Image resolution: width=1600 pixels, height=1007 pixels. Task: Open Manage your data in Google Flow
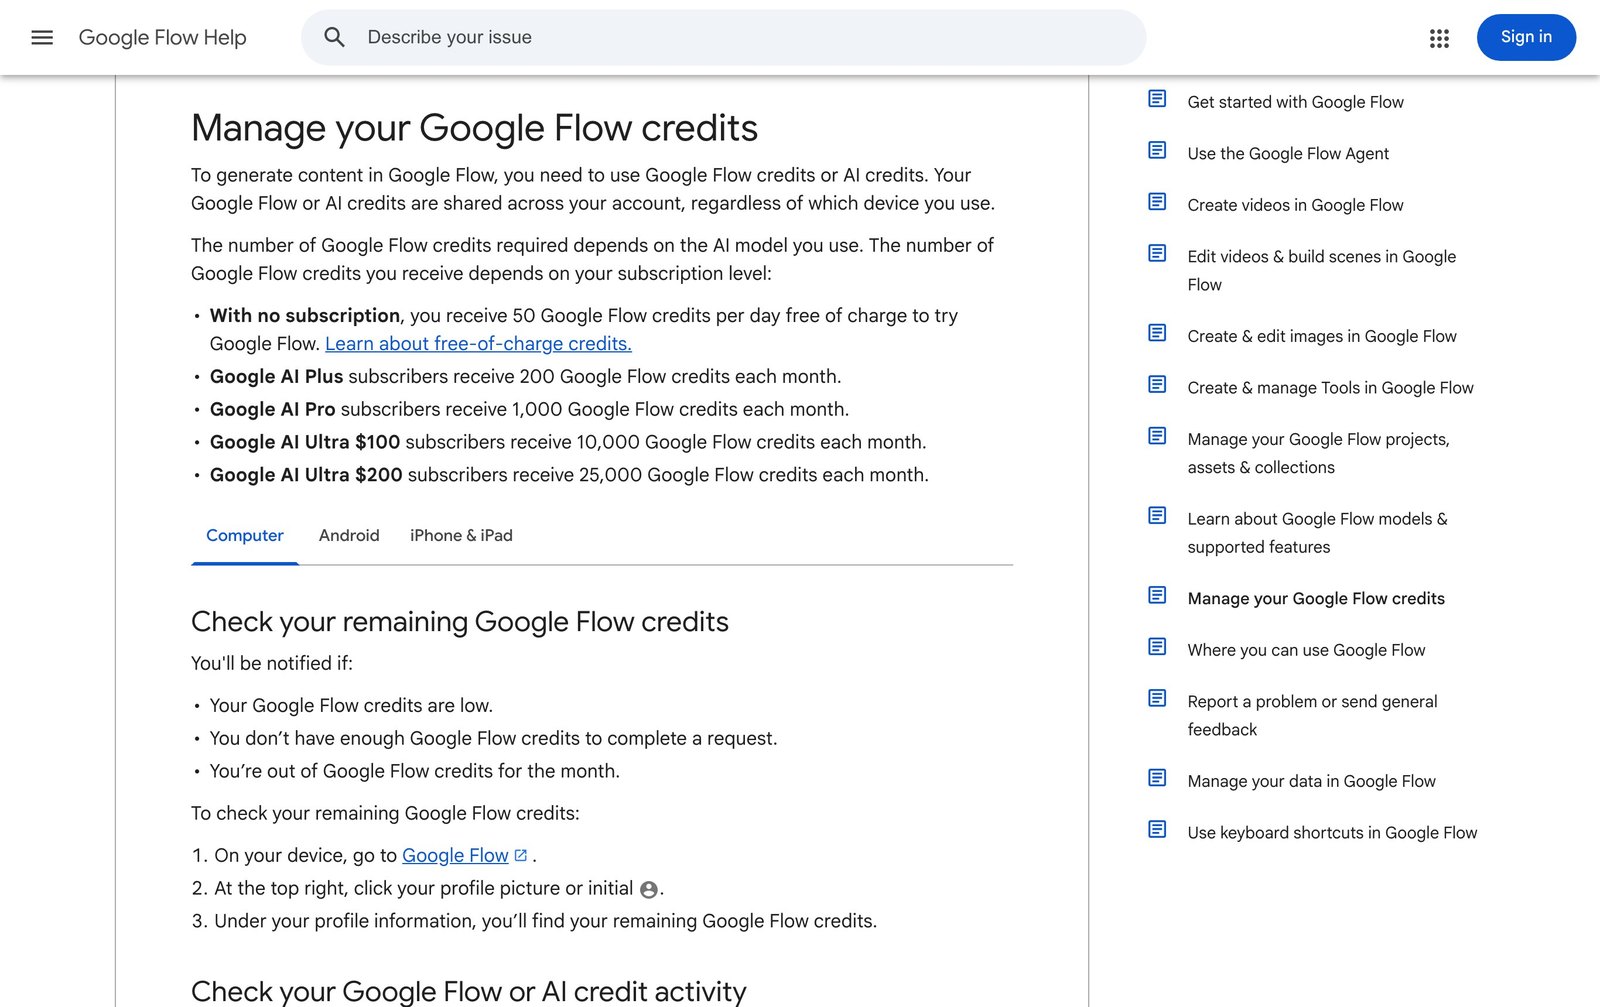click(1311, 781)
